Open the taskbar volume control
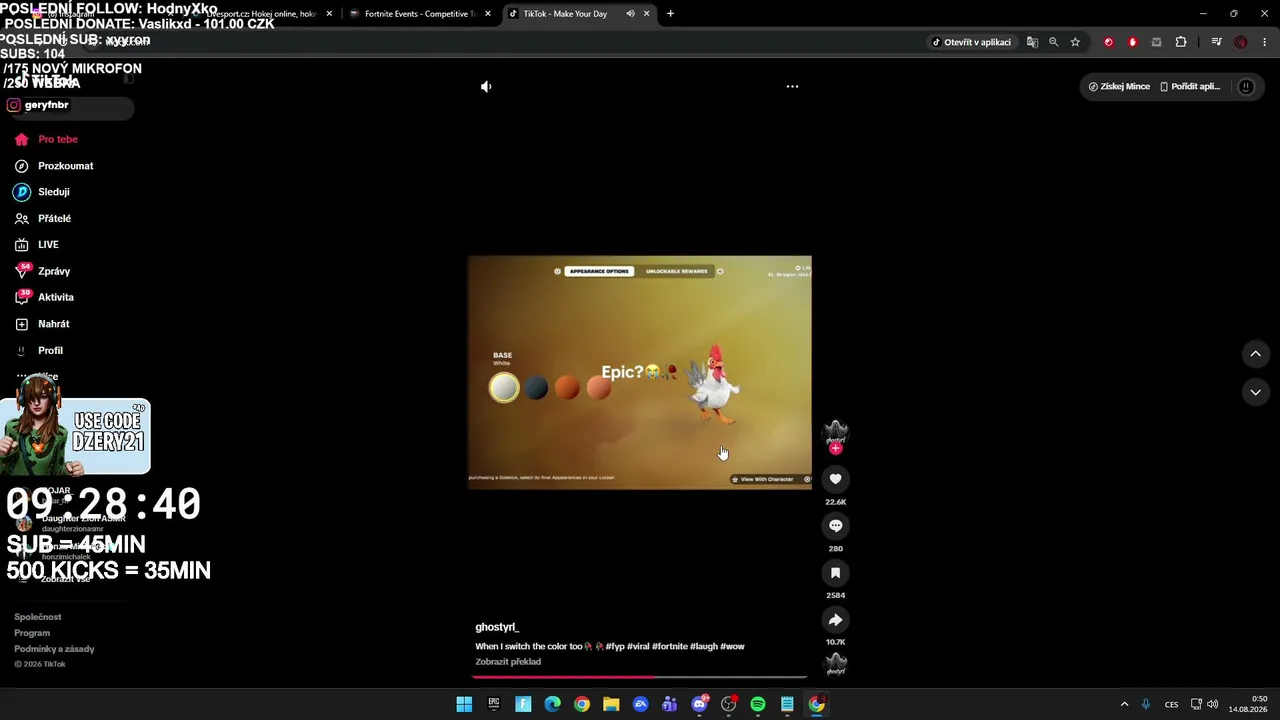 click(x=1213, y=704)
